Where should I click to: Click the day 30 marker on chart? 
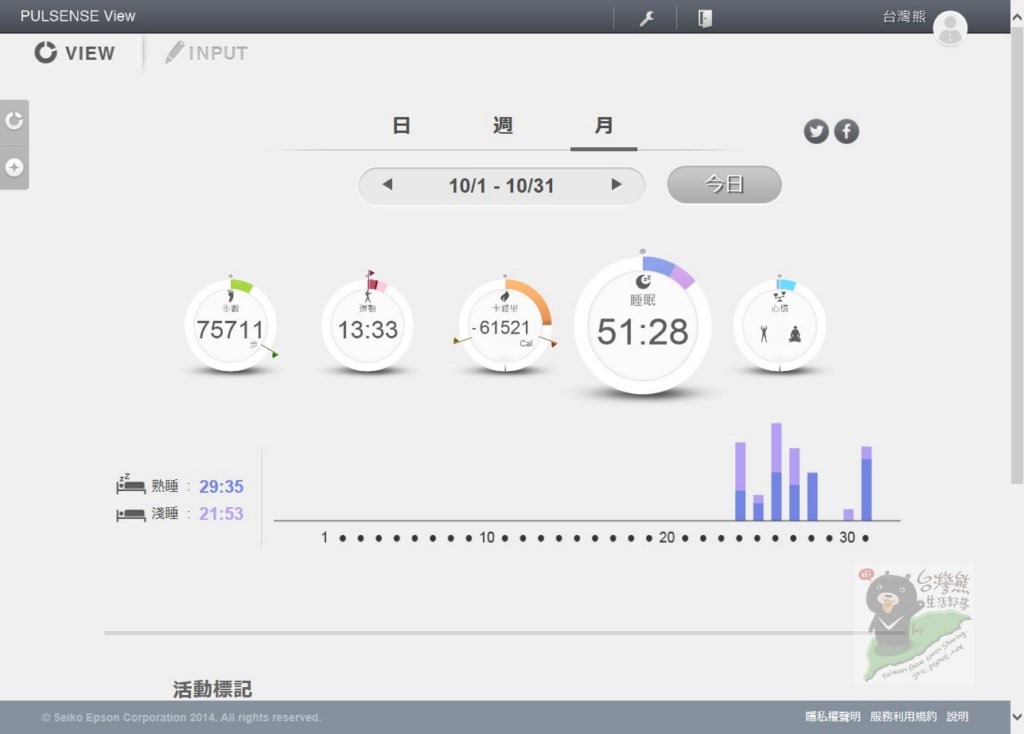coord(847,537)
